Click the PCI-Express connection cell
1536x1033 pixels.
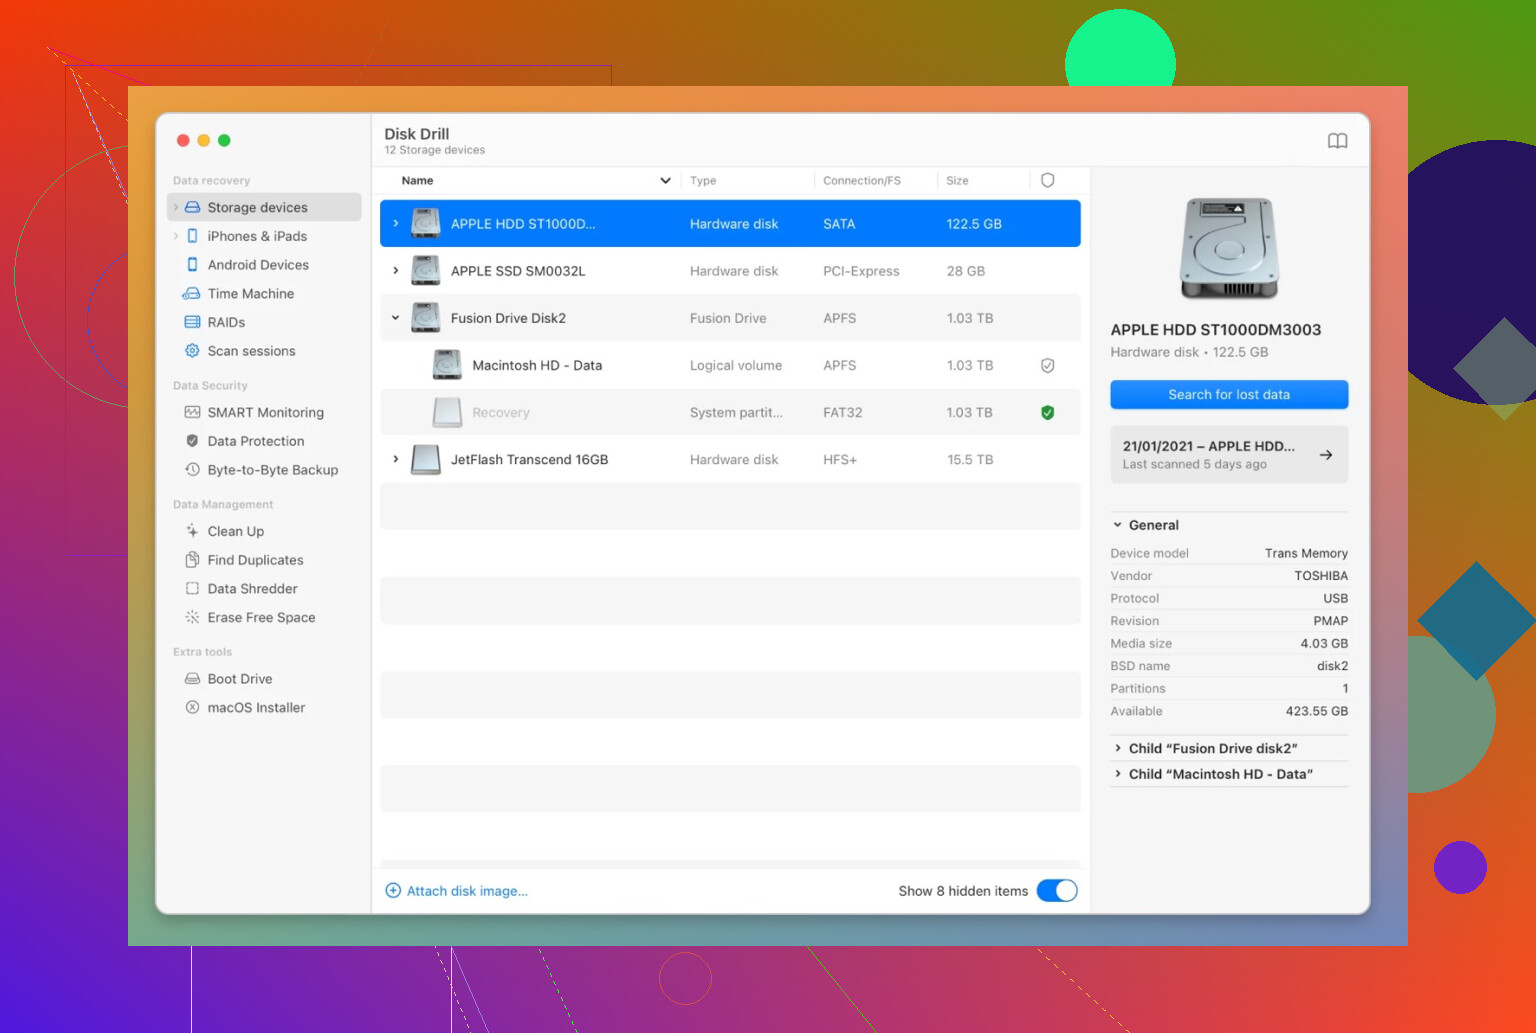click(861, 271)
